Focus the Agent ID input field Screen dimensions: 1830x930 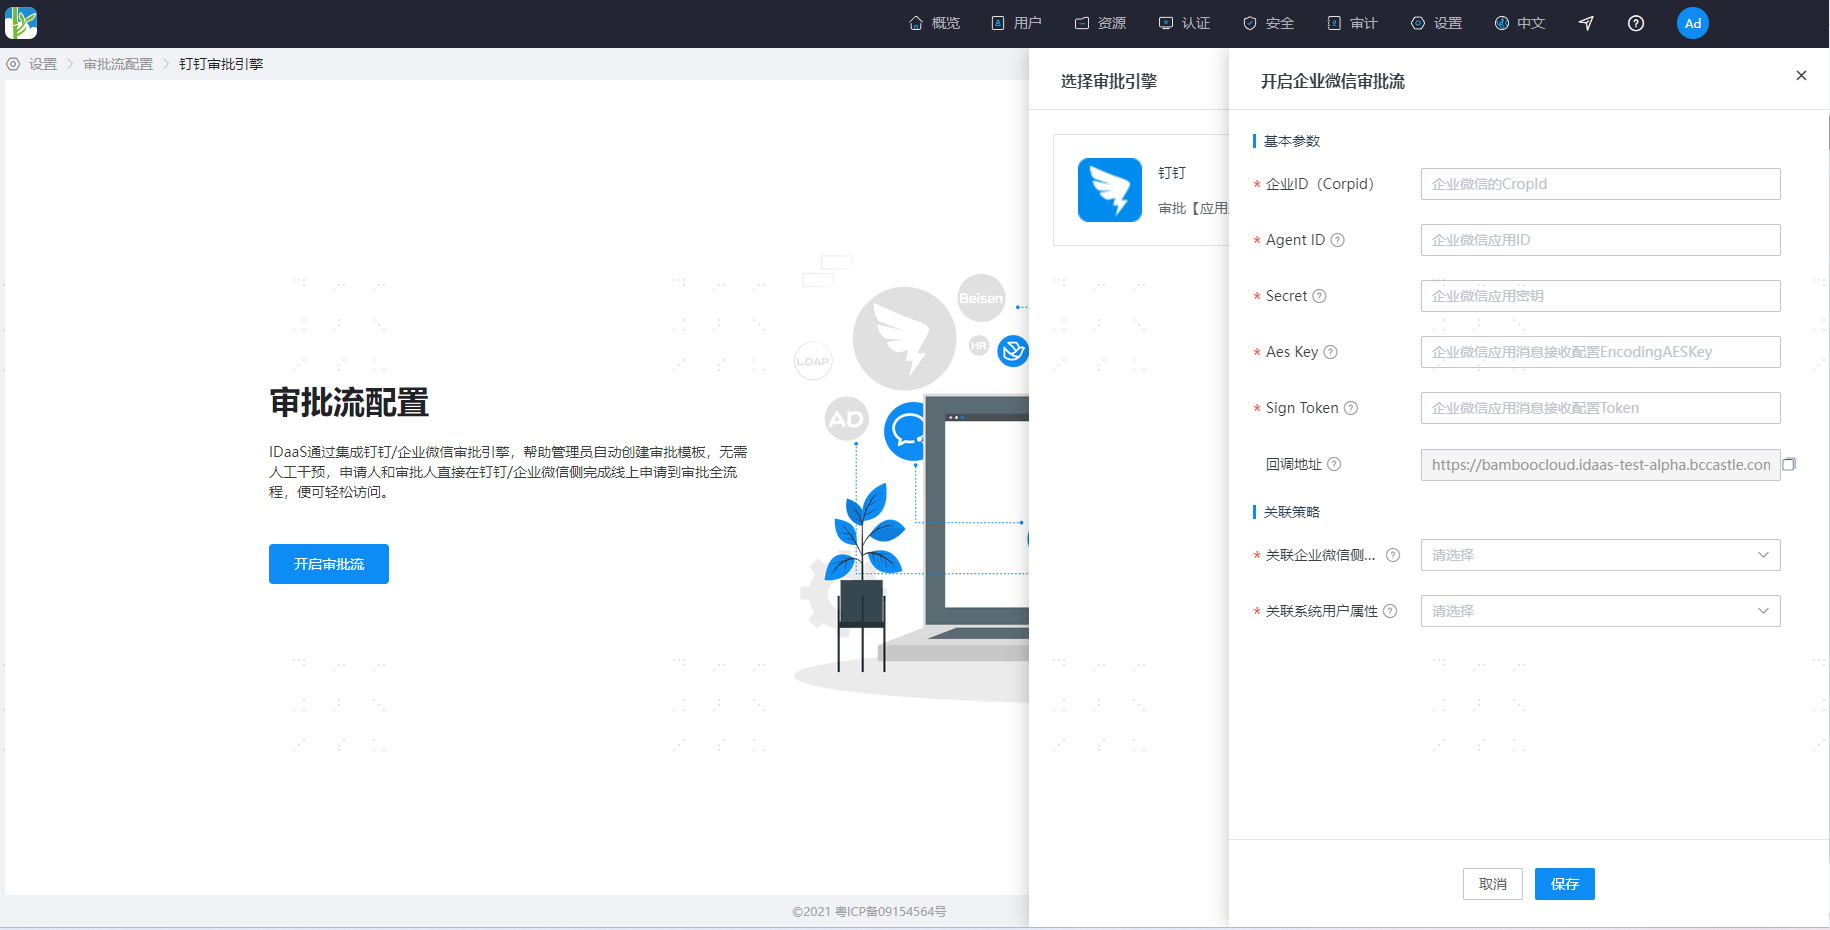[1600, 240]
